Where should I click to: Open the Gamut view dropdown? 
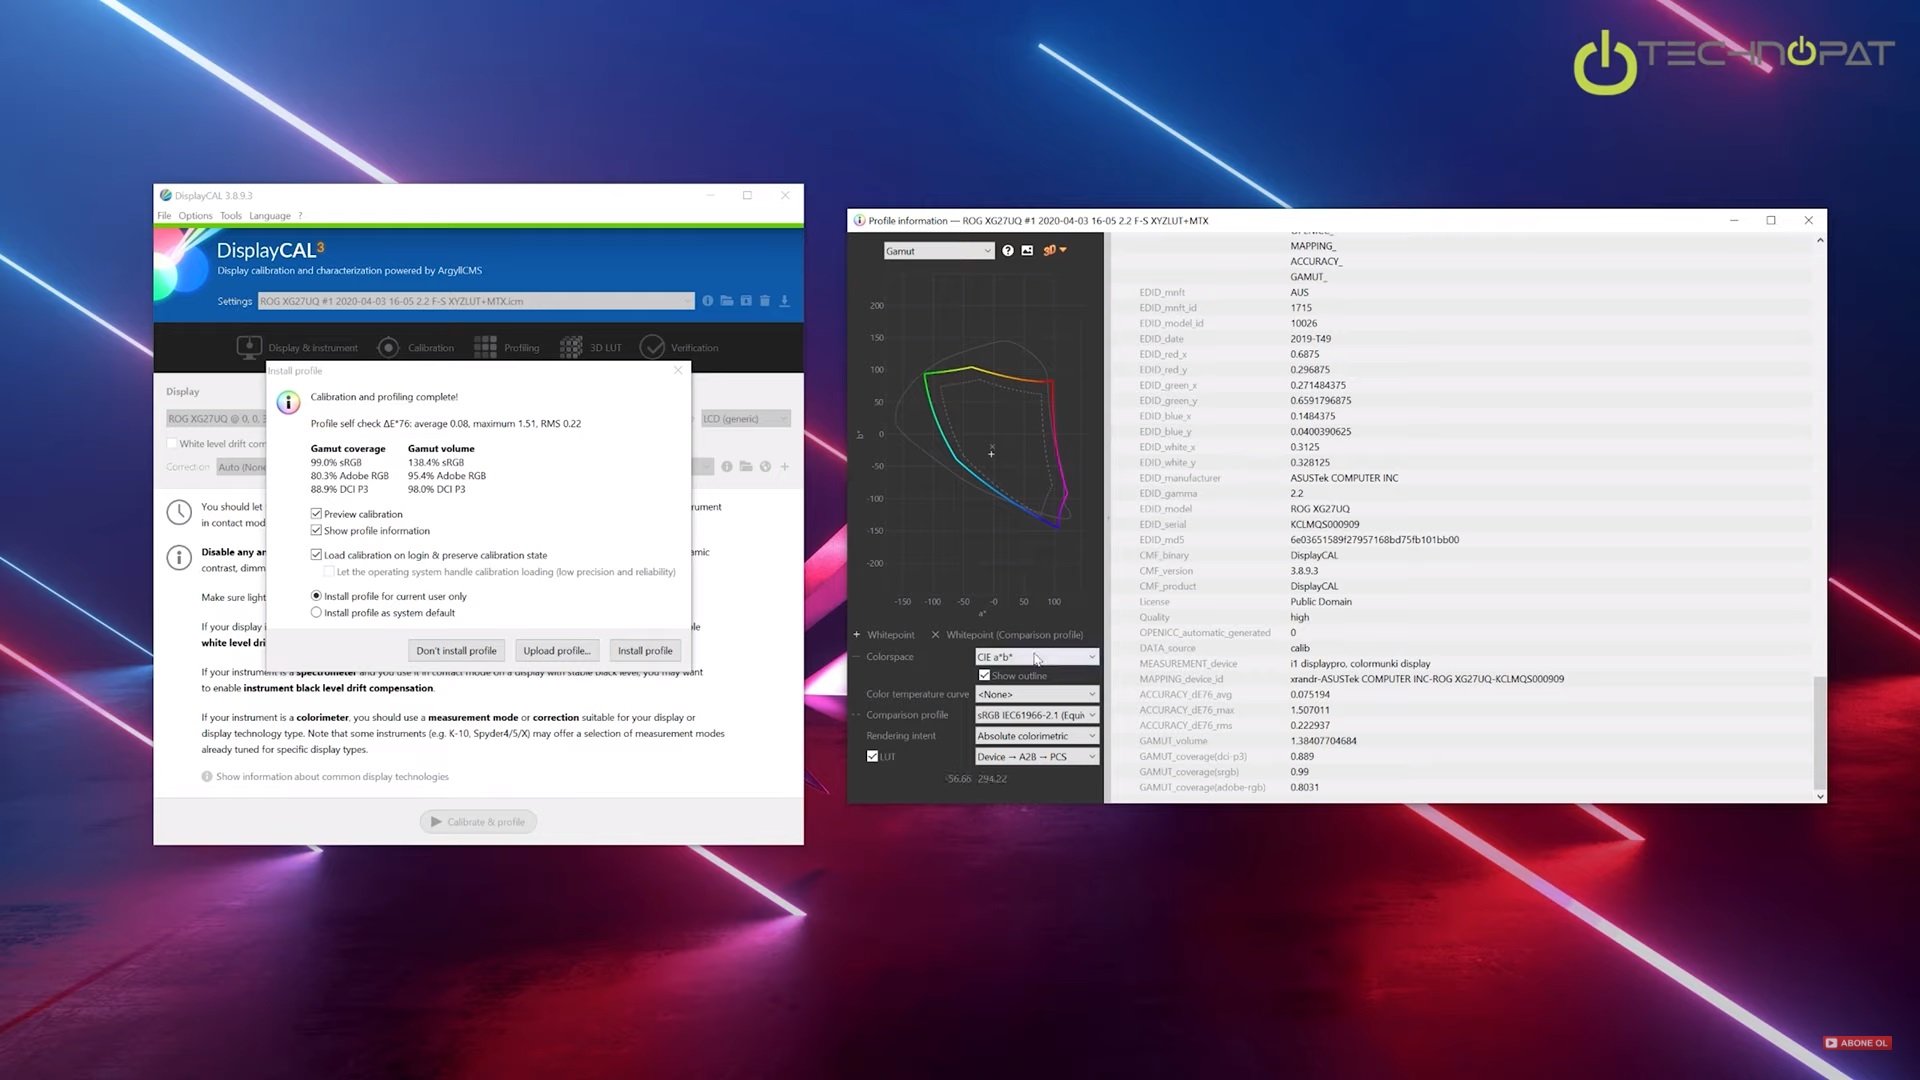938,251
